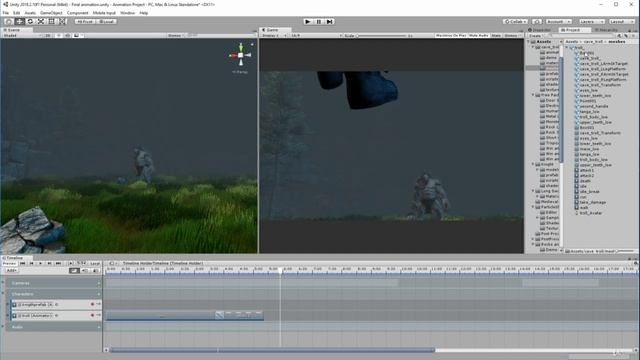Toggle the 2D scene view button

click(x=48, y=36)
